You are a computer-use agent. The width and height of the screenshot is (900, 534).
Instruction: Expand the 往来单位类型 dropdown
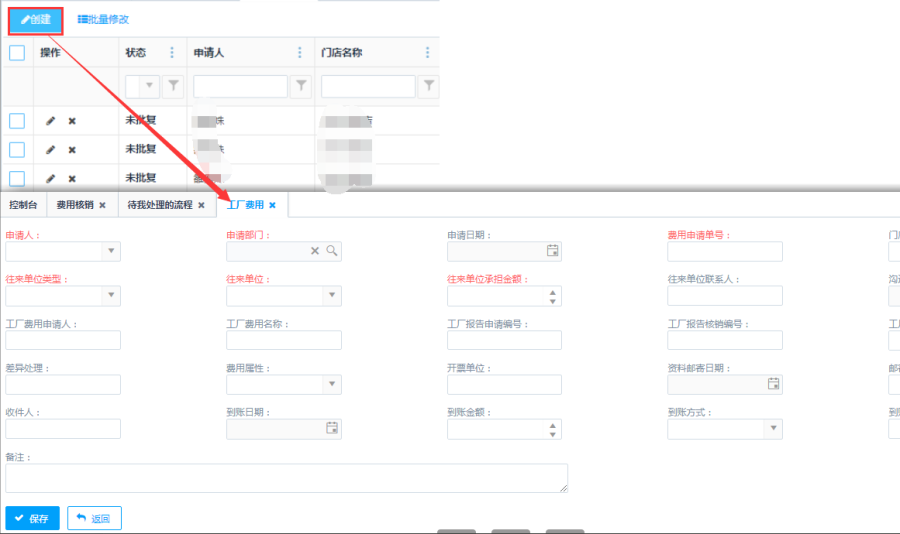tap(111, 296)
